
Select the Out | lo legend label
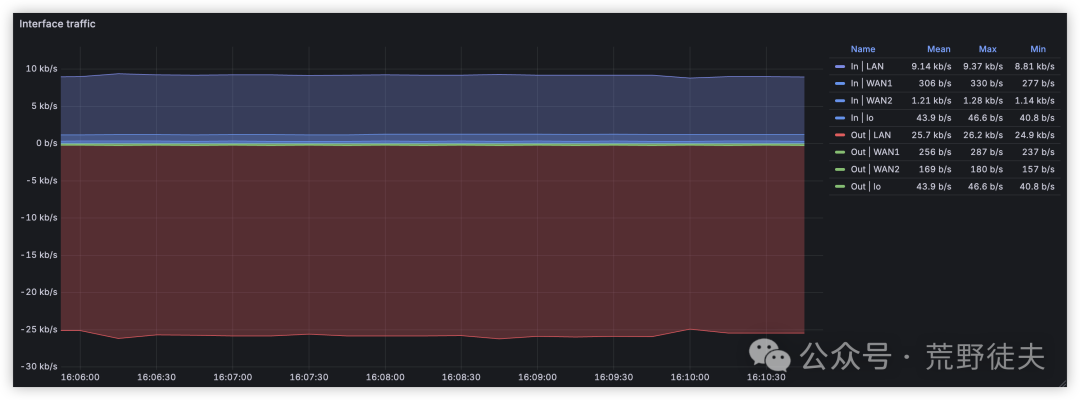[865, 186]
